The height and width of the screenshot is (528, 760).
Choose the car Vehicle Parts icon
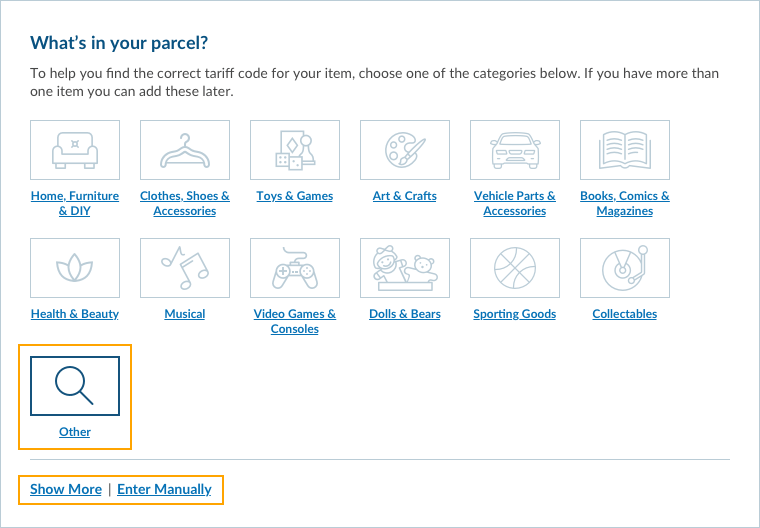click(x=515, y=150)
